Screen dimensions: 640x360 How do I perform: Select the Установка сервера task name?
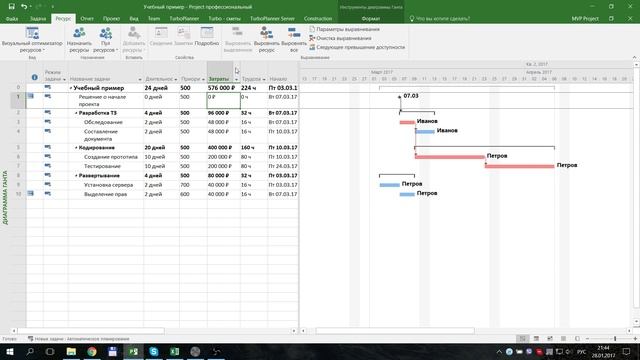(108, 185)
